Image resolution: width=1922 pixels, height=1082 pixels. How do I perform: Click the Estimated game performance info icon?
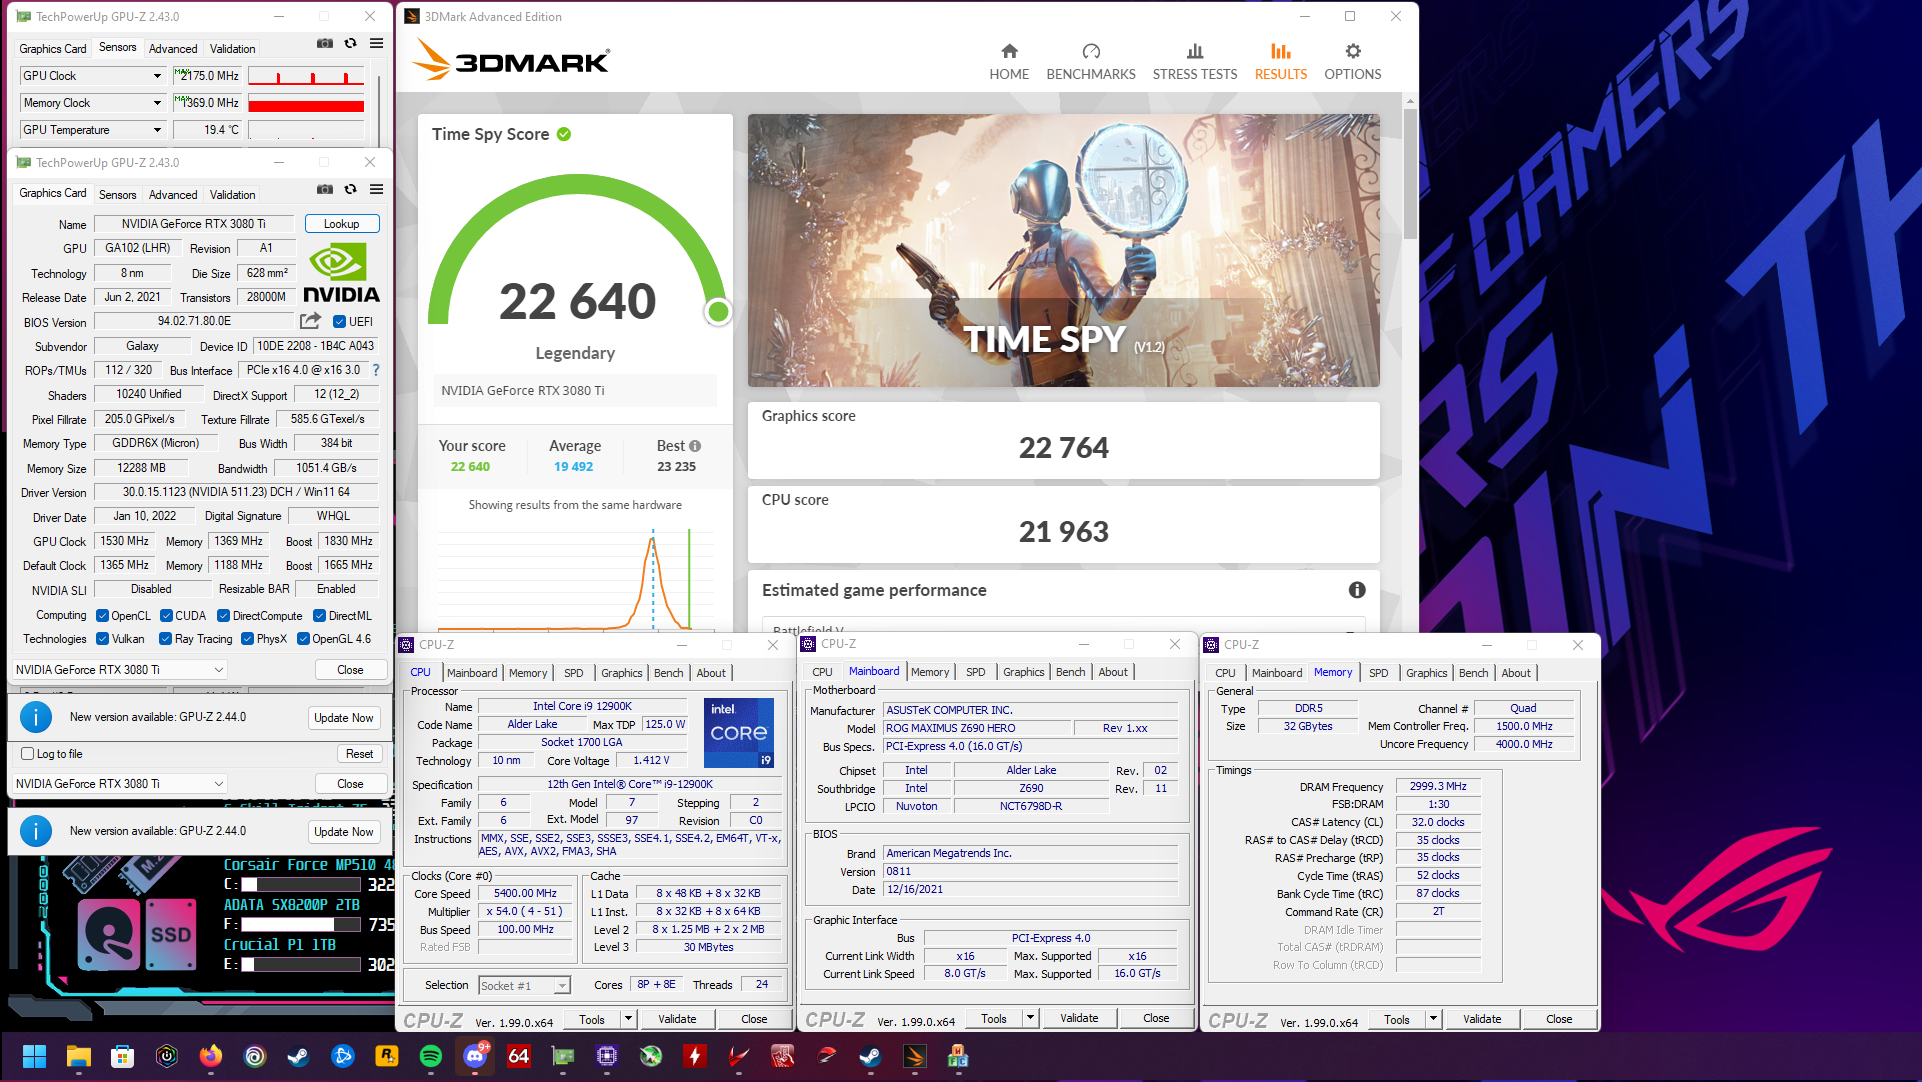point(1357,590)
